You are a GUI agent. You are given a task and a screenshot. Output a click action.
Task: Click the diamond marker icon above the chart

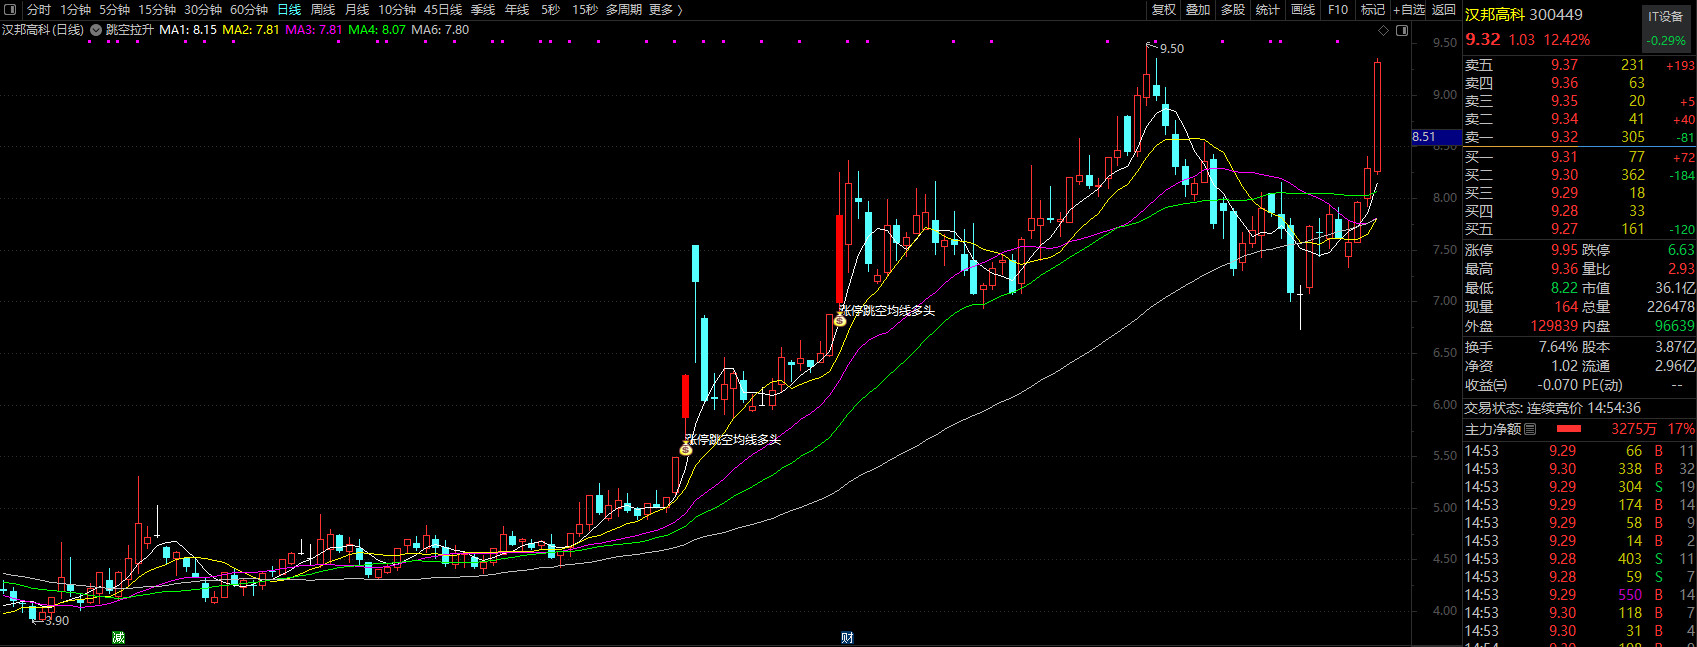[x=1383, y=30]
